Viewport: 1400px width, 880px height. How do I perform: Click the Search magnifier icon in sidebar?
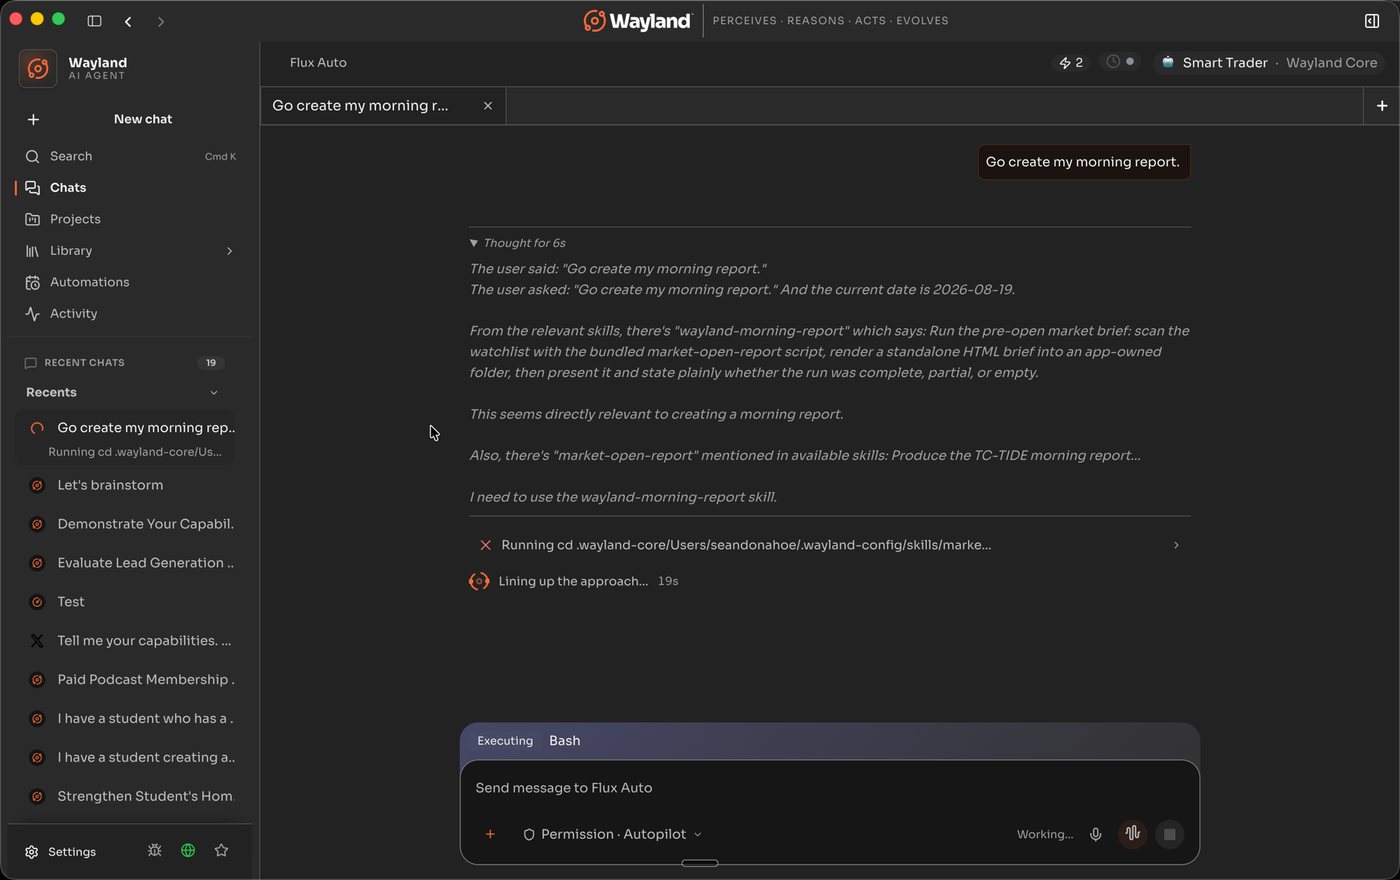pyautogui.click(x=32, y=157)
